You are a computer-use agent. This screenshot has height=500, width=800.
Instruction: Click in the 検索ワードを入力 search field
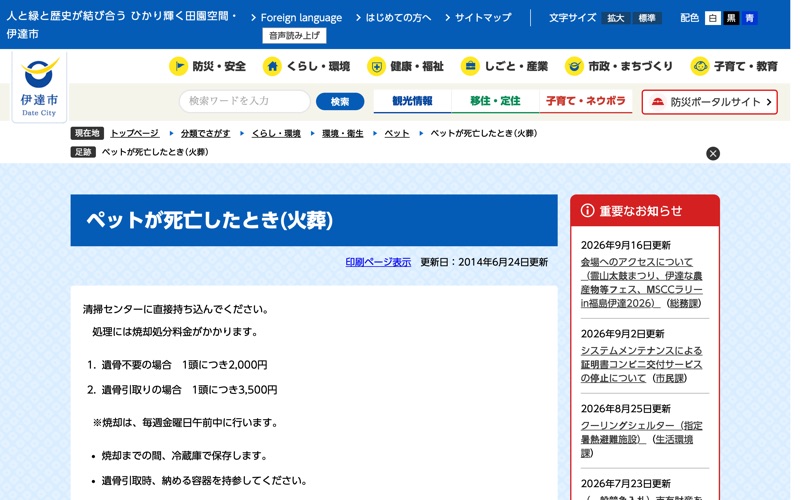[244, 101]
